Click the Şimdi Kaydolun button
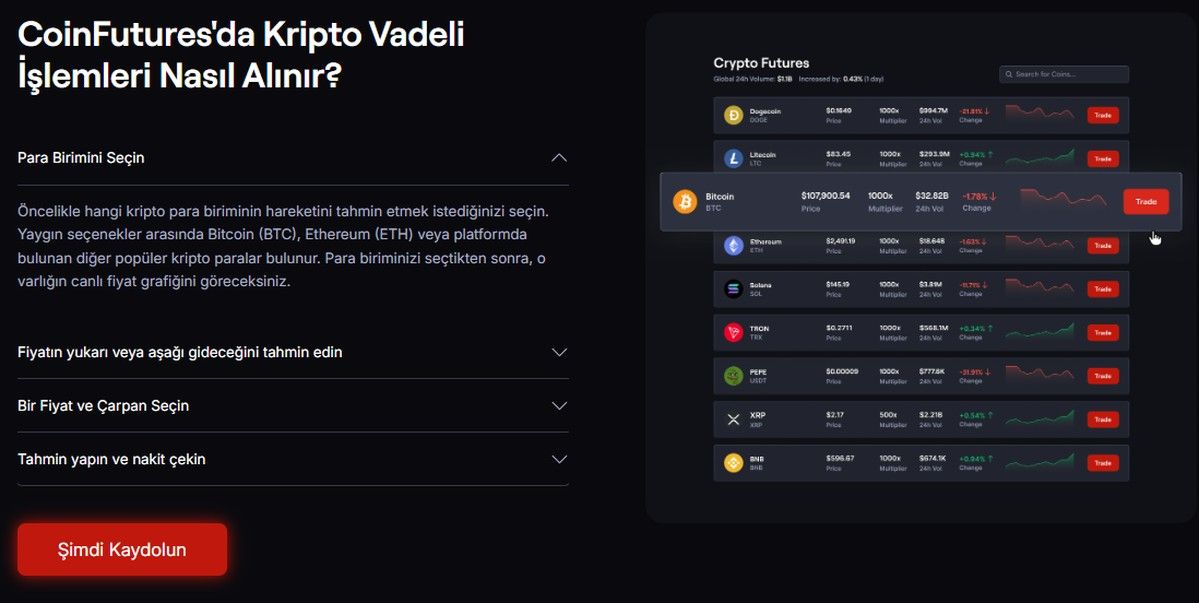The width and height of the screenshot is (1199, 603). tap(121, 548)
